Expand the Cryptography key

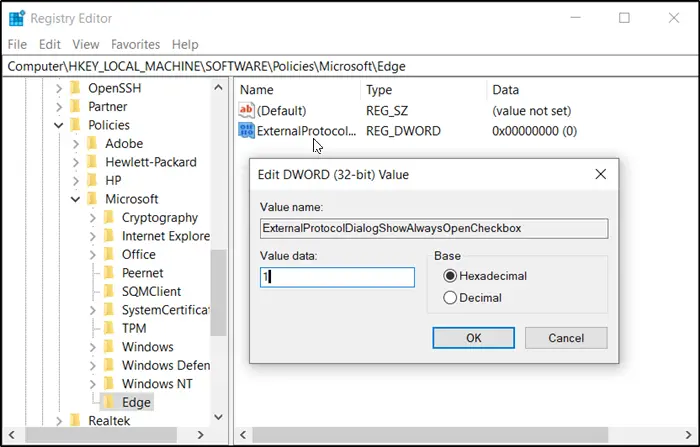92,217
